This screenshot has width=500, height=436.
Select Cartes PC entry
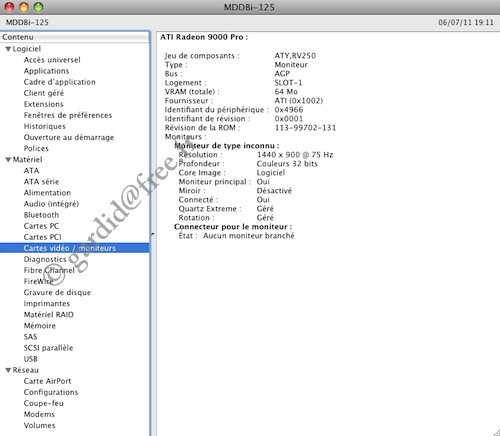click(41, 226)
